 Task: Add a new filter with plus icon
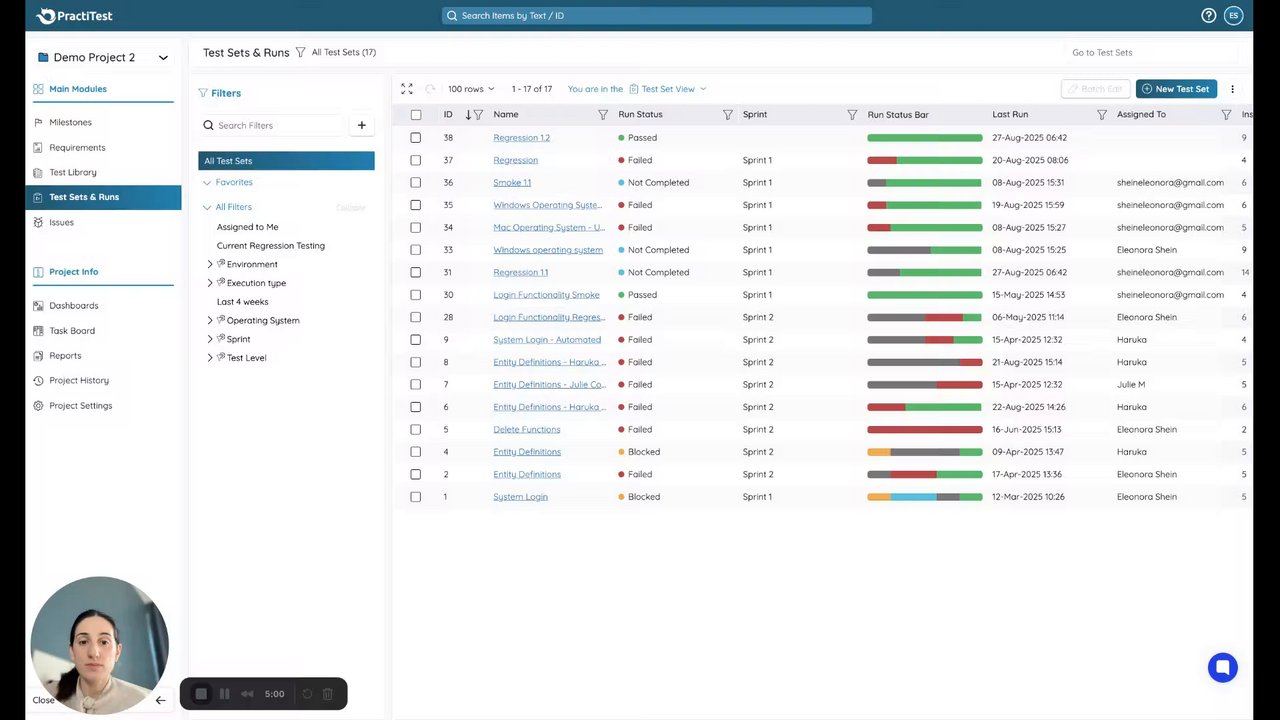click(362, 125)
